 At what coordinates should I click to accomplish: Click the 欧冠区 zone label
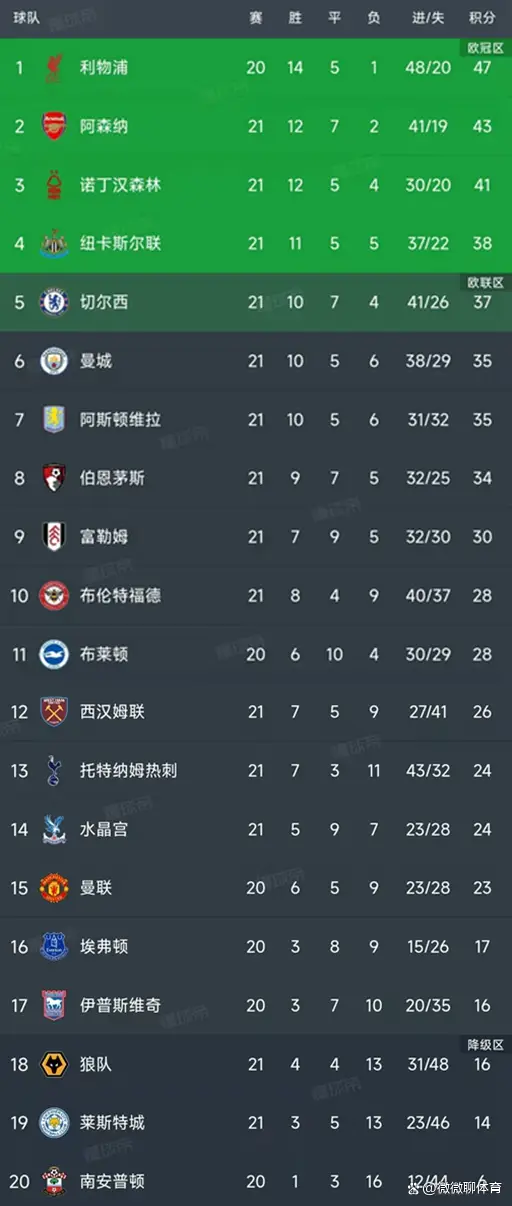[x=486, y=47]
